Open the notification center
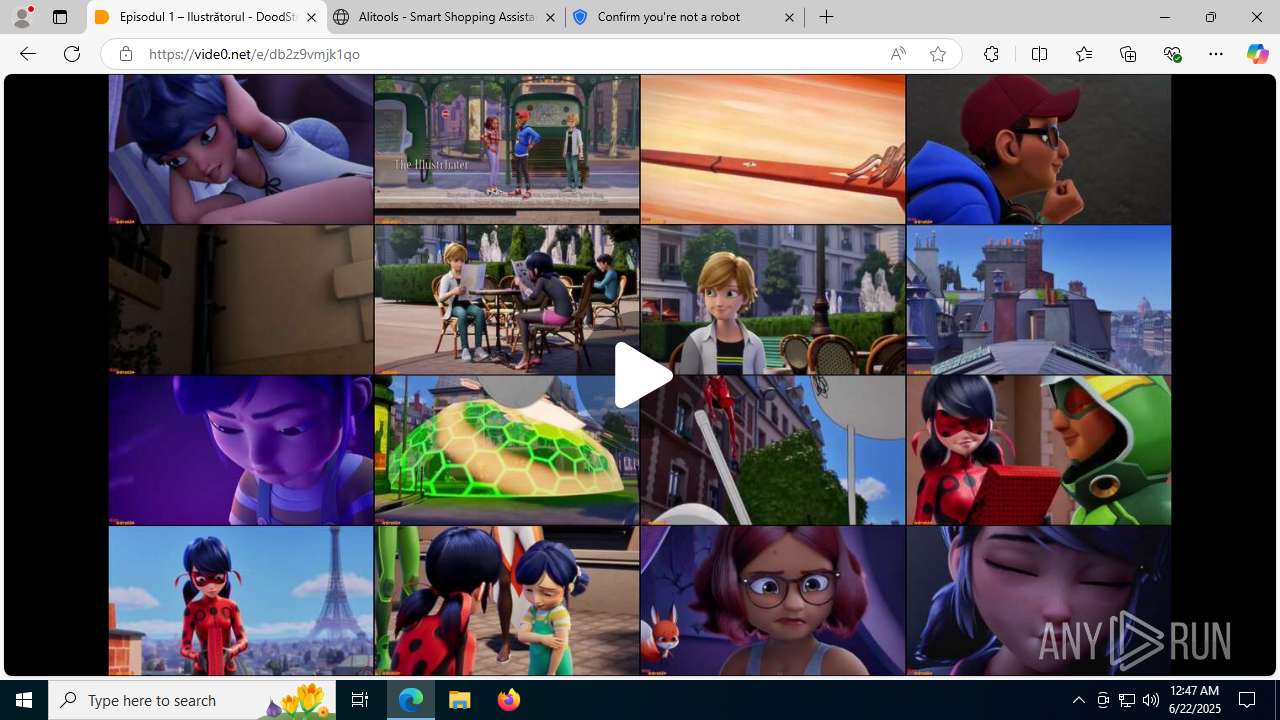 click(x=1247, y=700)
